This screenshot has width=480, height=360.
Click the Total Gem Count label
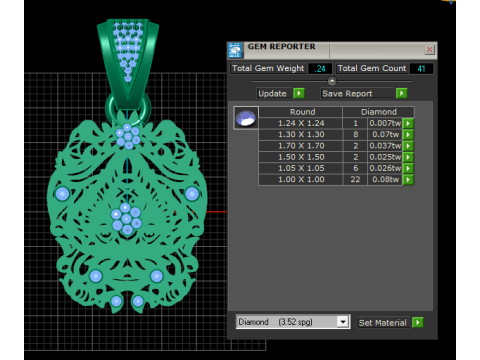[x=372, y=68]
